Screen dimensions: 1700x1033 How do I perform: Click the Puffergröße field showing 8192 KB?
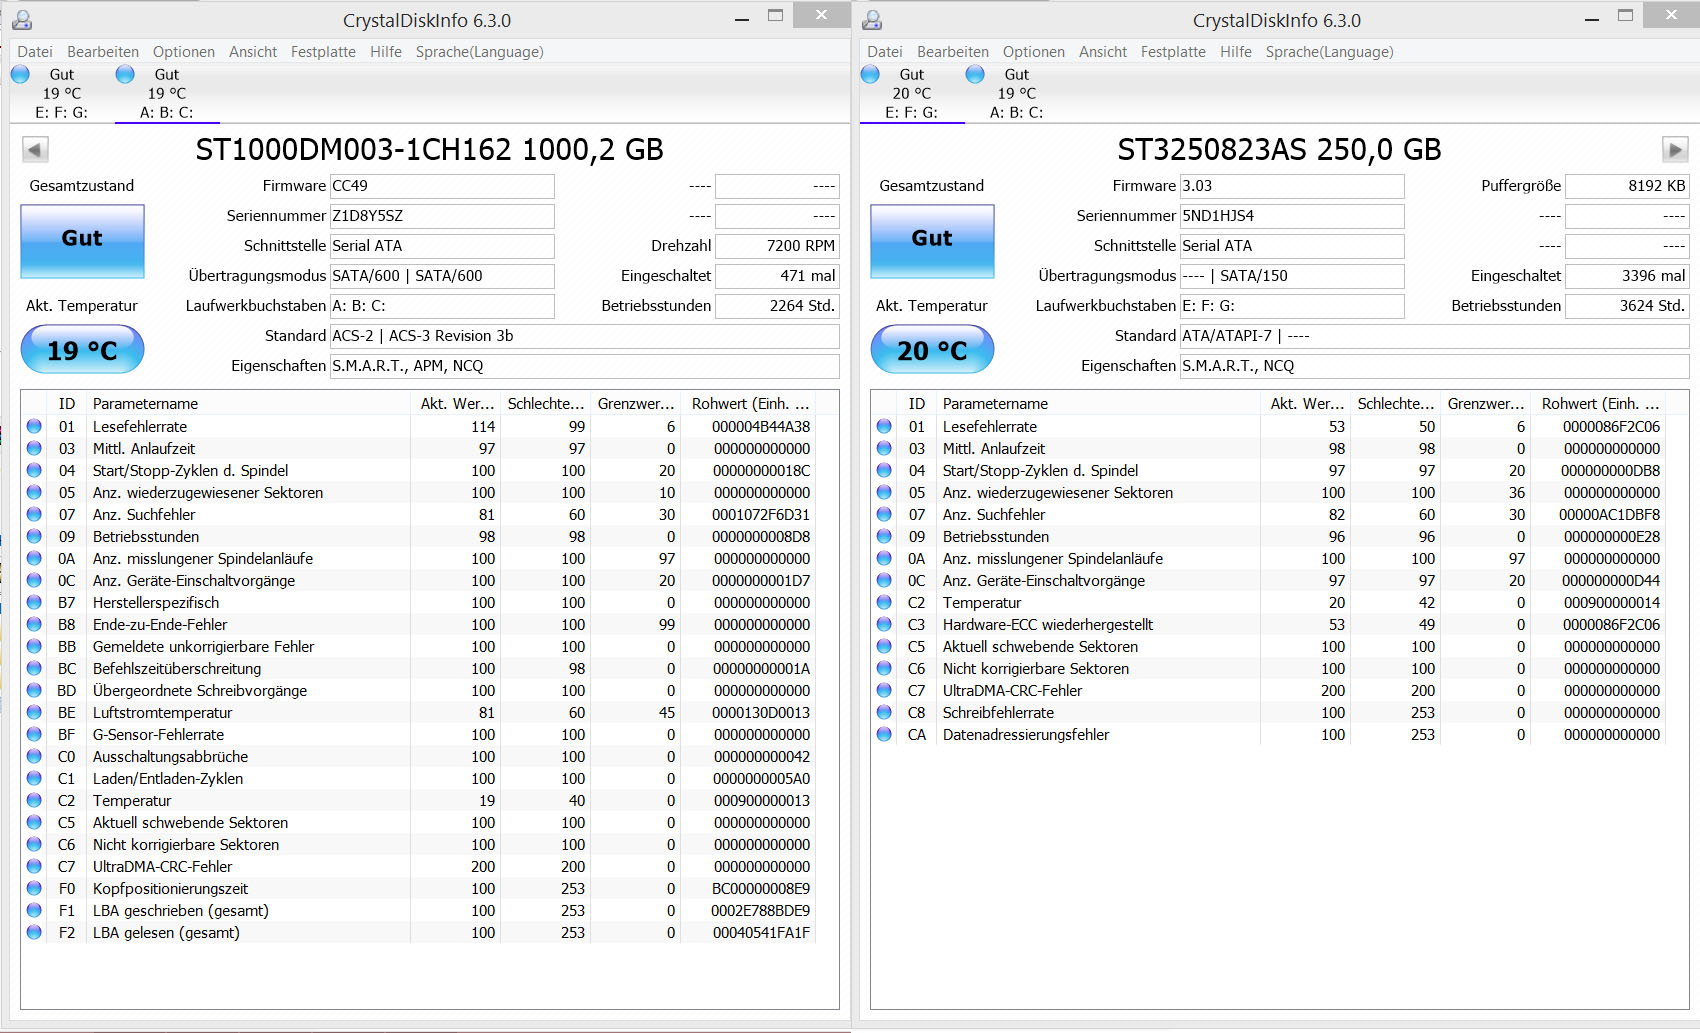pyautogui.click(x=1627, y=186)
